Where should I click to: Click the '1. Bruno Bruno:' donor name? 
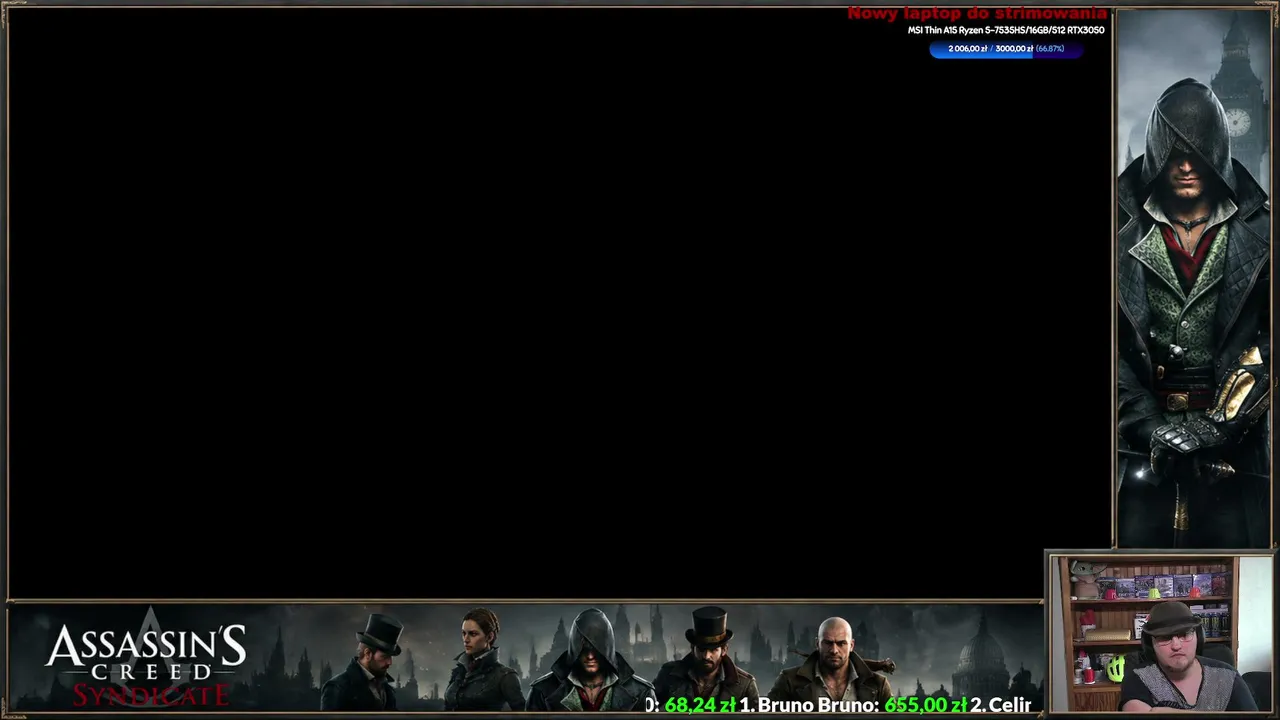pos(809,705)
